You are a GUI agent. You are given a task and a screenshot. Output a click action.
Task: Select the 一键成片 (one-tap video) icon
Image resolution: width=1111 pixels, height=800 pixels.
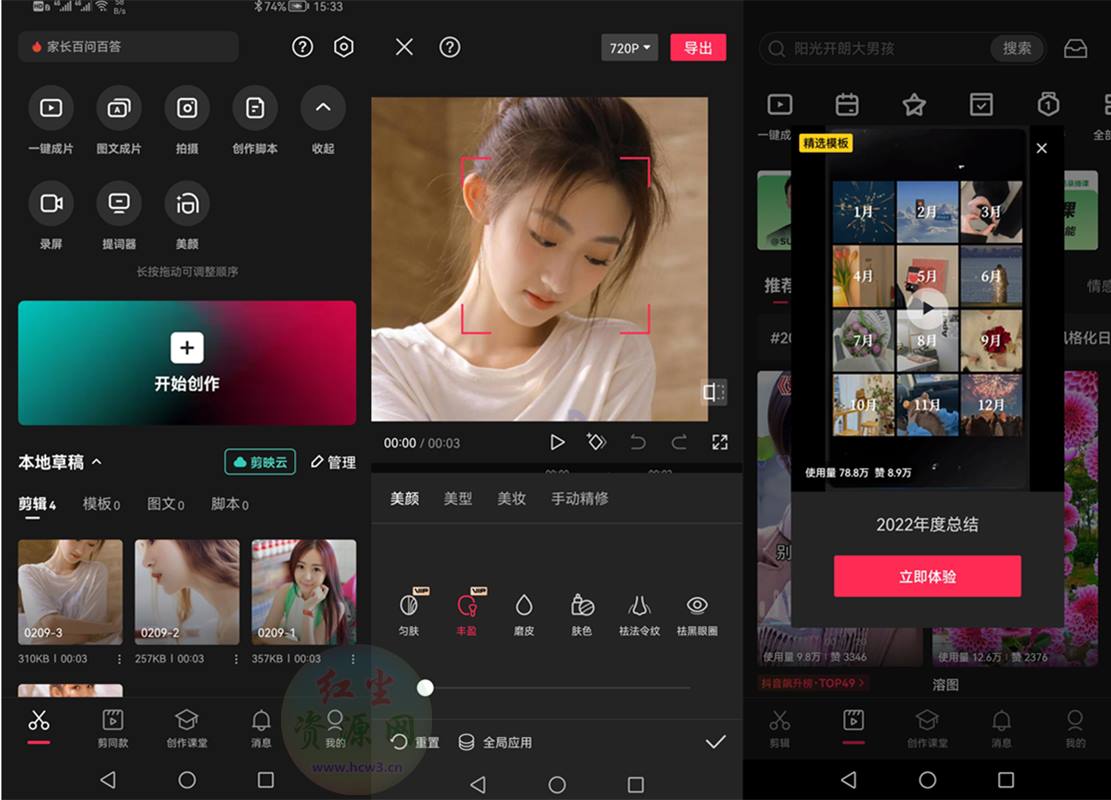(x=51, y=110)
